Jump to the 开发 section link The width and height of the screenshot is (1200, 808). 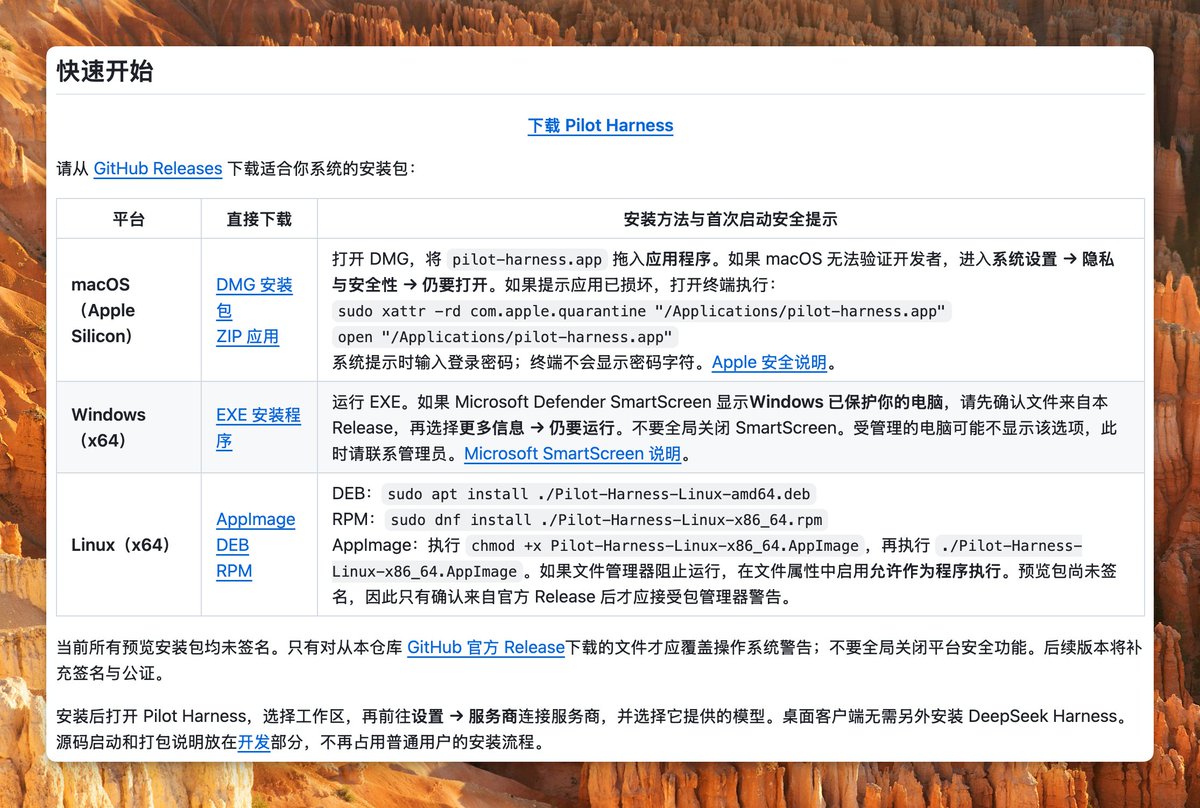254,743
